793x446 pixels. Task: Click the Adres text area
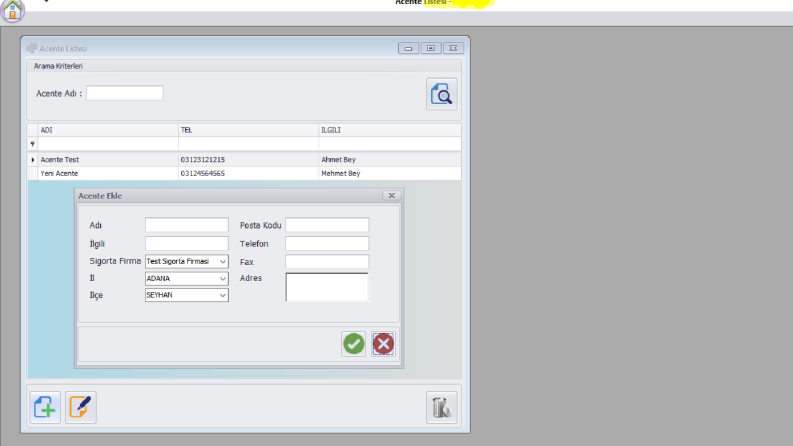tap(327, 287)
